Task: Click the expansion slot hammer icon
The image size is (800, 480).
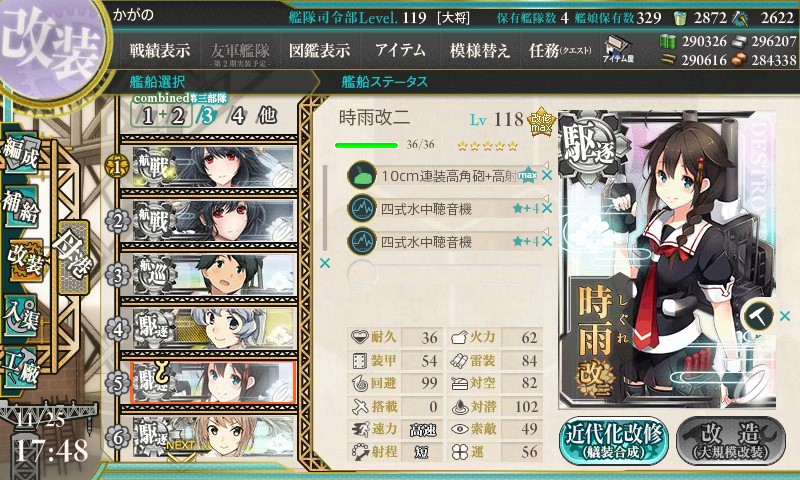Action: (x=758, y=316)
